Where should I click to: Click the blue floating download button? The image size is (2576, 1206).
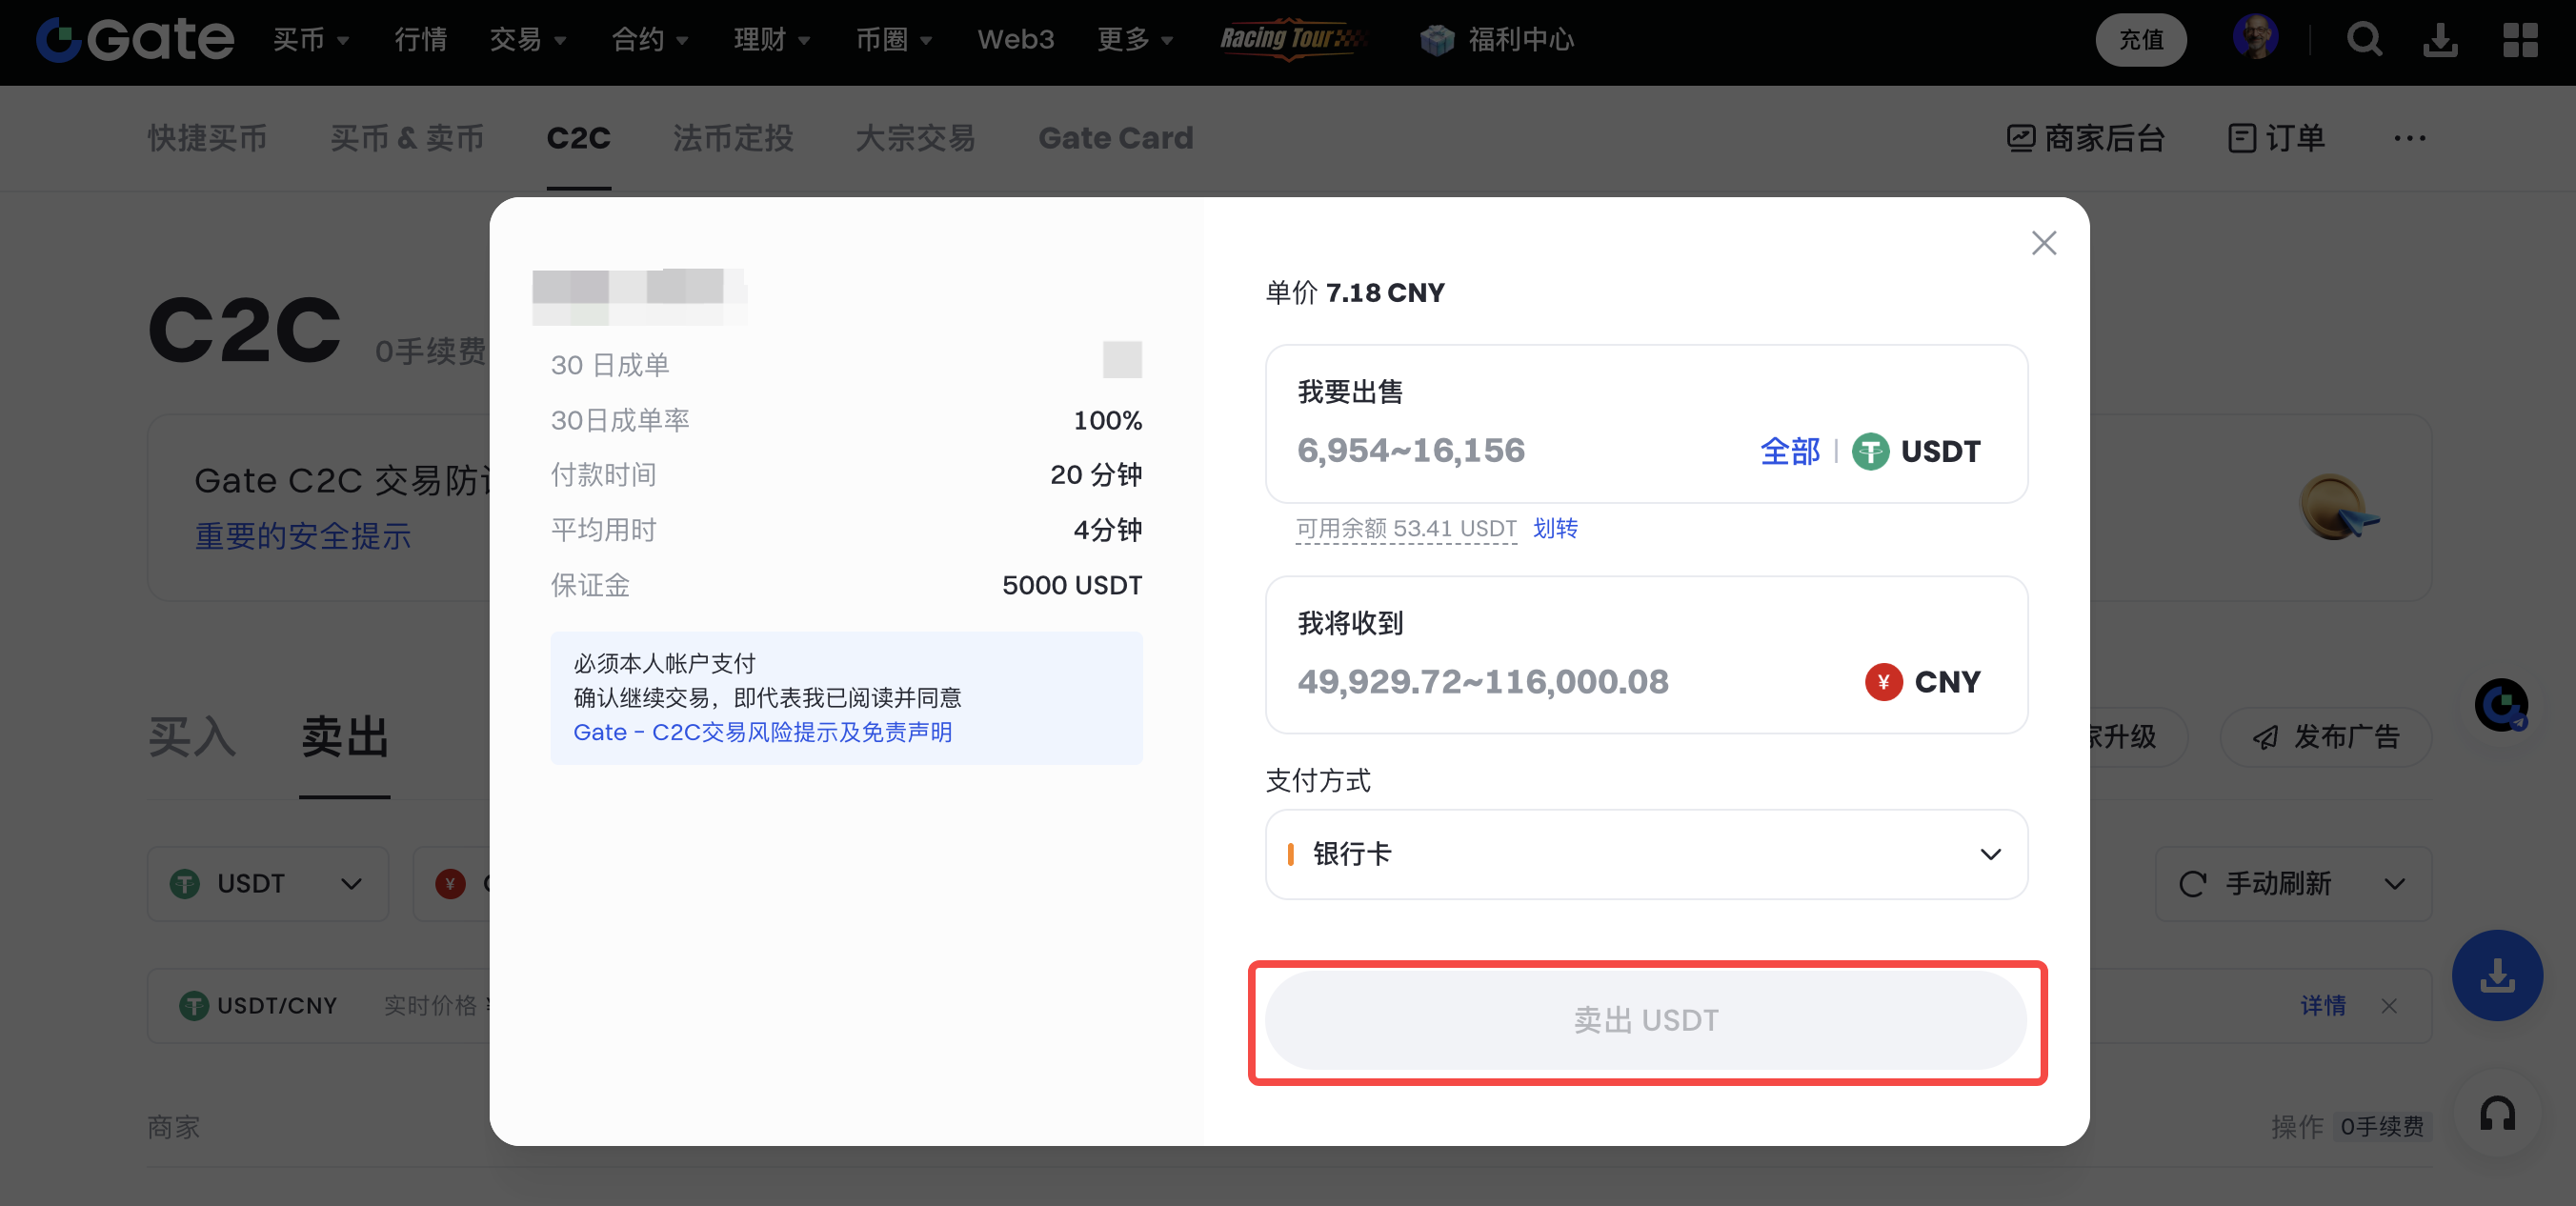[x=2497, y=975]
